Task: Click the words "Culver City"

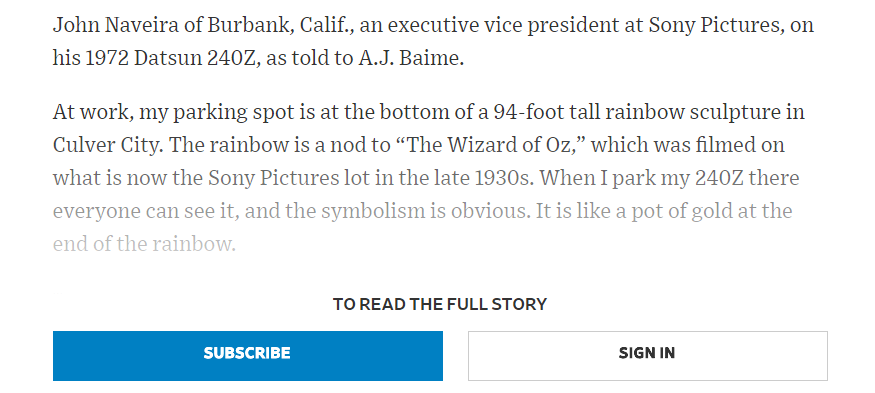Action: pyautogui.click(x=108, y=145)
